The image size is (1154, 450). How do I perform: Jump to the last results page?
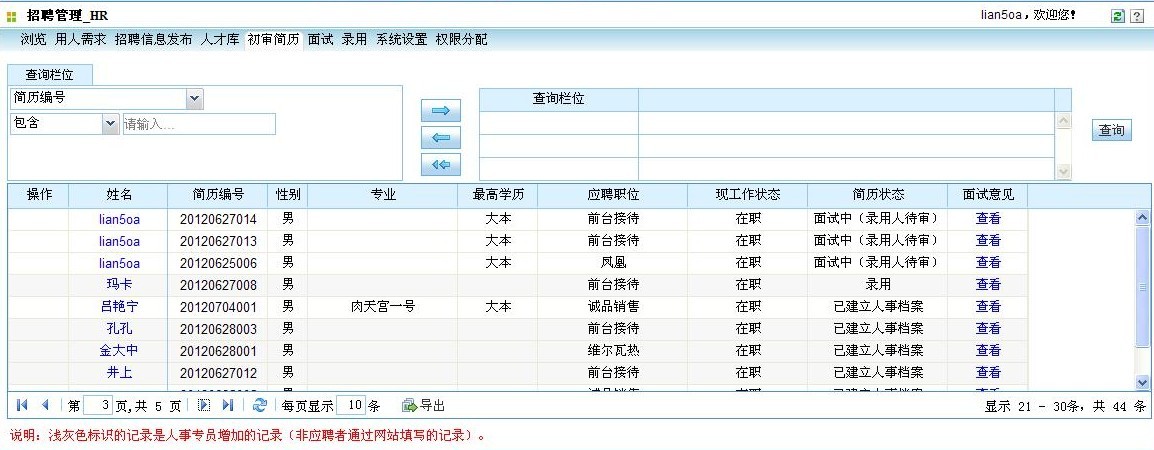click(x=227, y=405)
